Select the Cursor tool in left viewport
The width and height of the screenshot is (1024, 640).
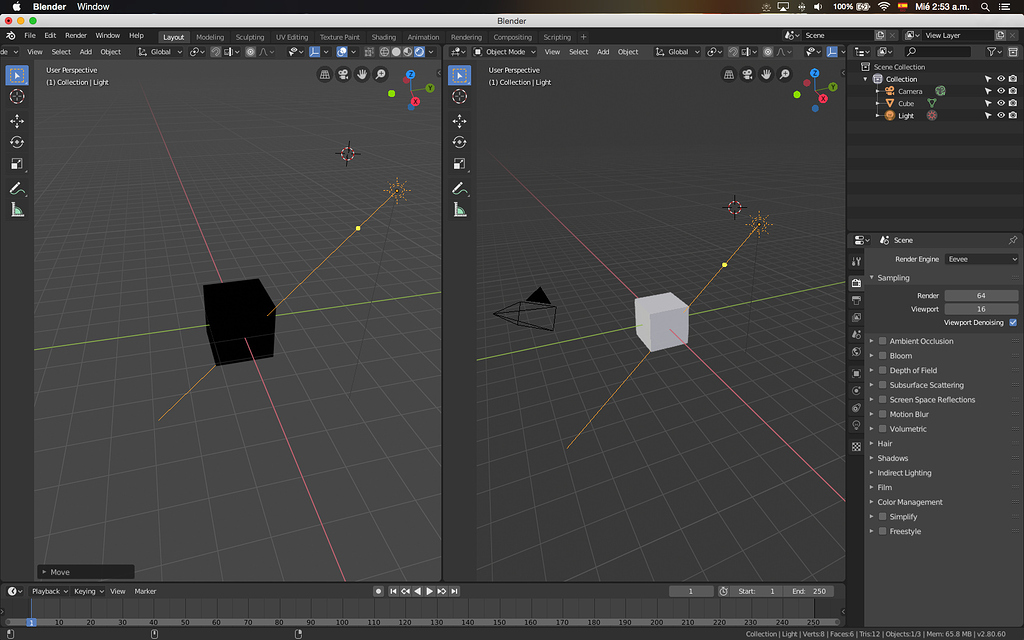pos(17,97)
